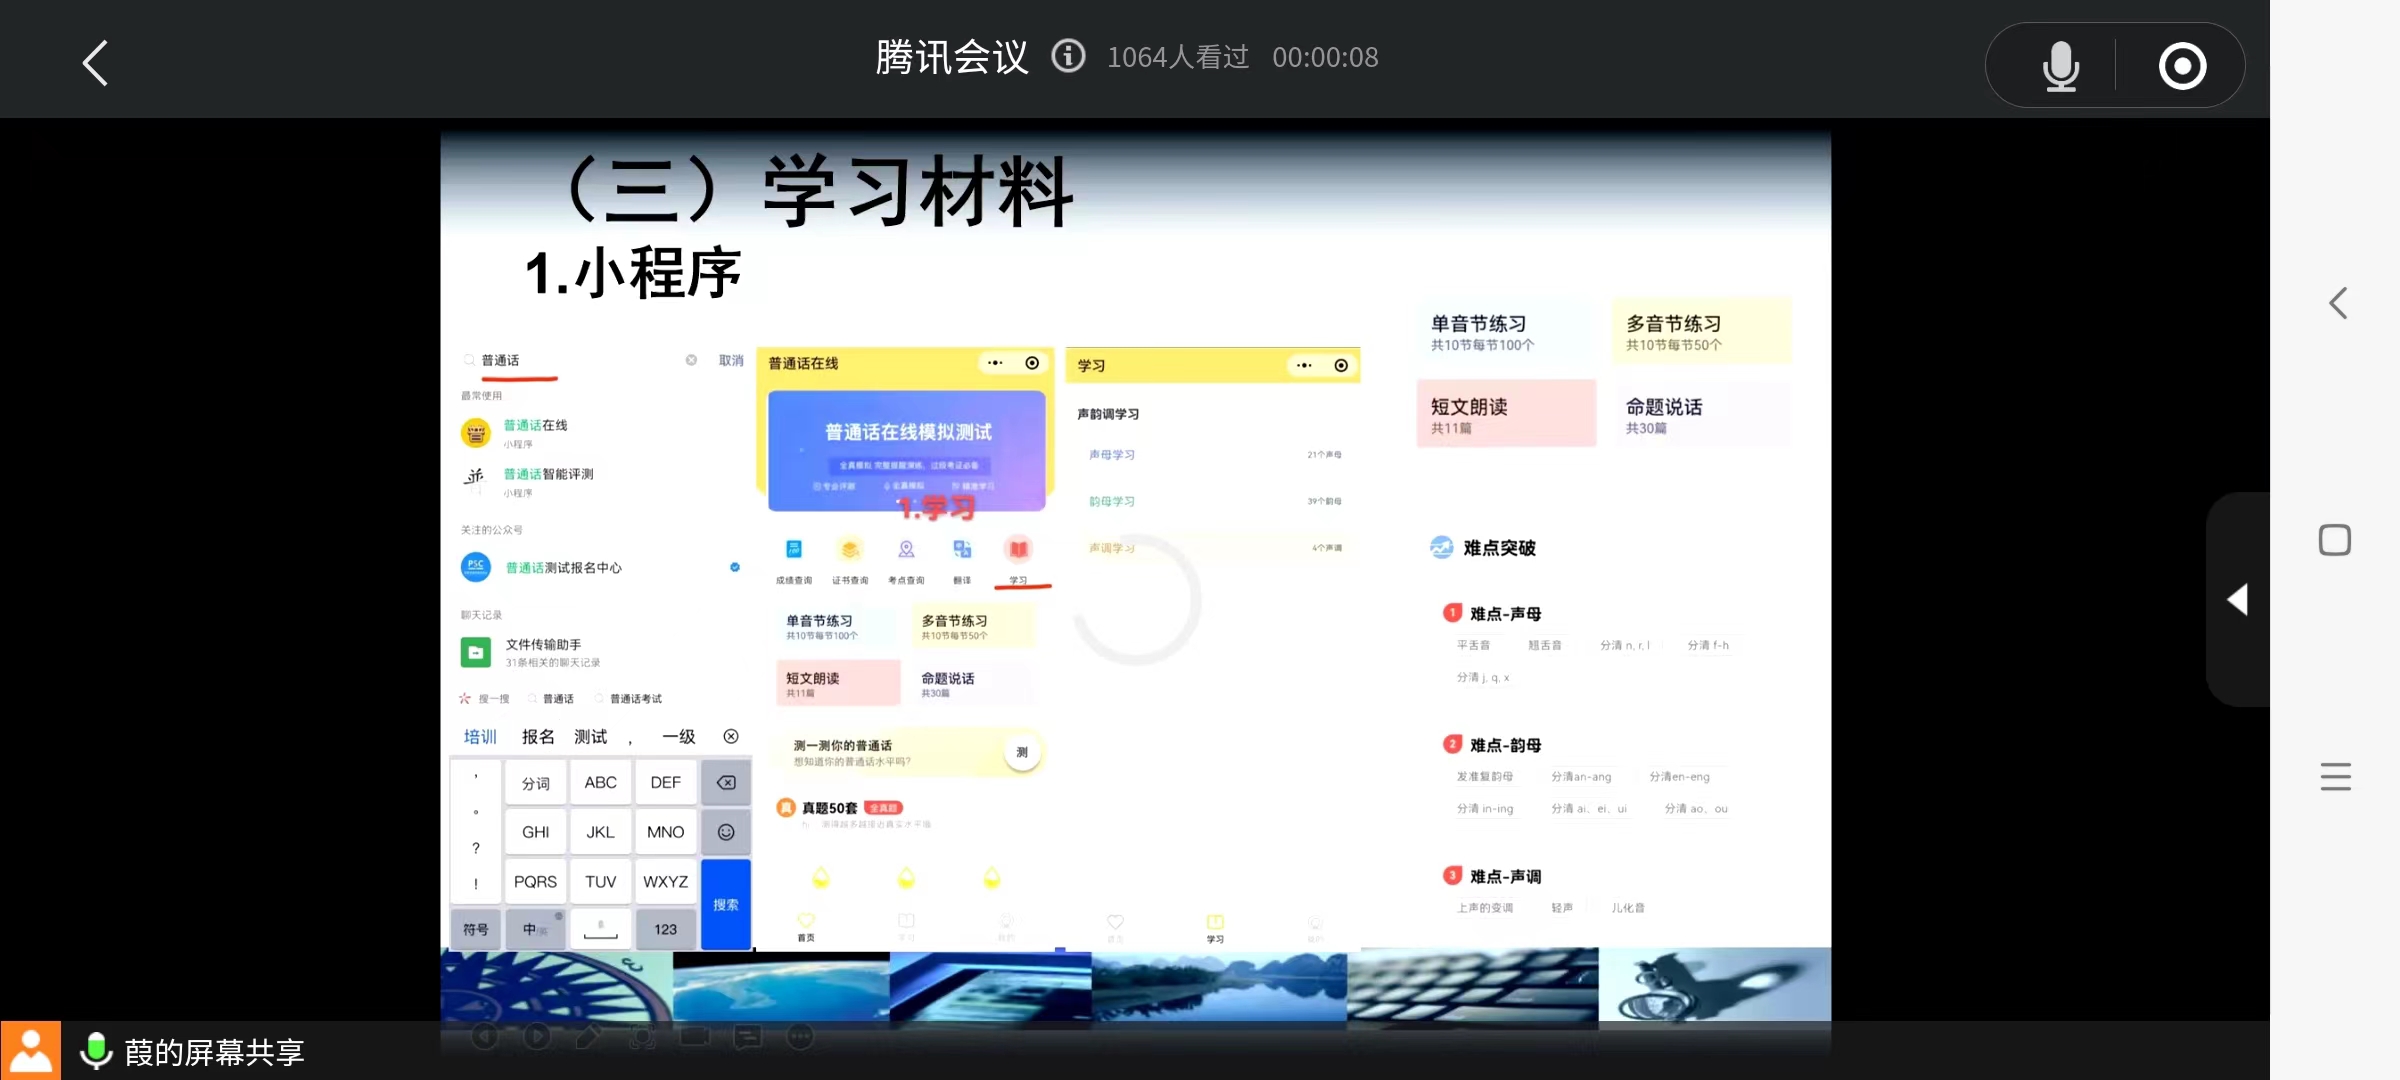Toggle the microphone in top bar
The height and width of the screenshot is (1080, 2400).
click(2060, 66)
